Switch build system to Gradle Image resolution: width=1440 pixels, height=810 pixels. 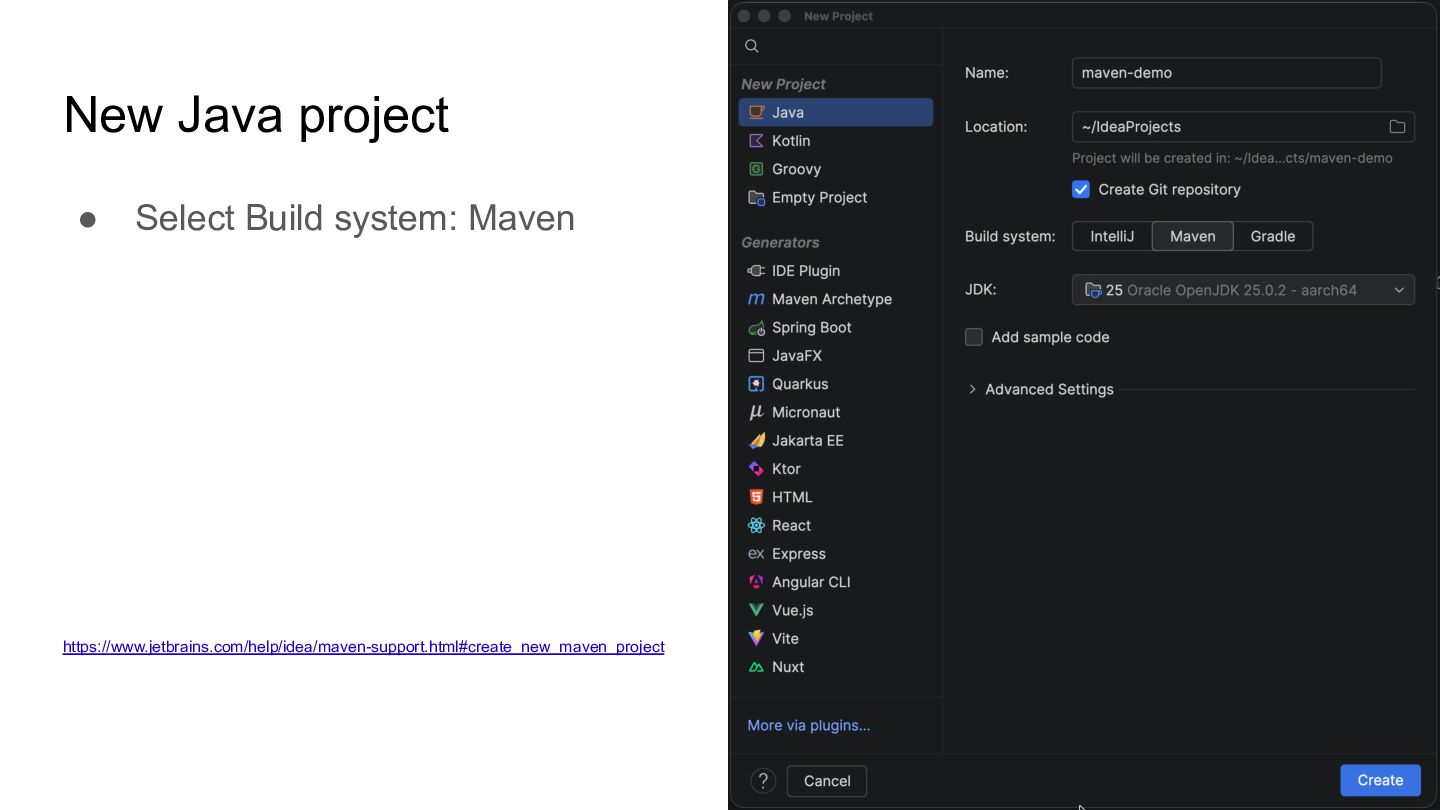point(1272,237)
